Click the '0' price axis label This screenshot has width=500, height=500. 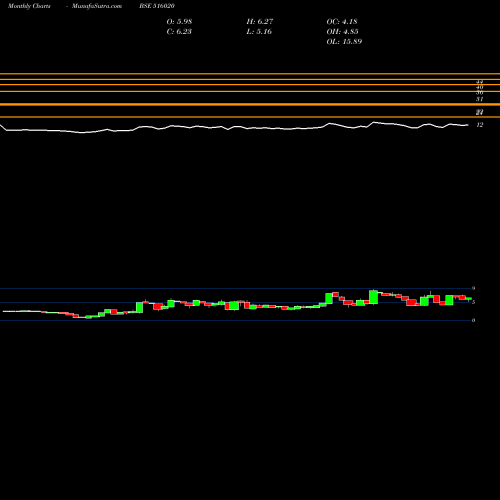tap(473, 320)
